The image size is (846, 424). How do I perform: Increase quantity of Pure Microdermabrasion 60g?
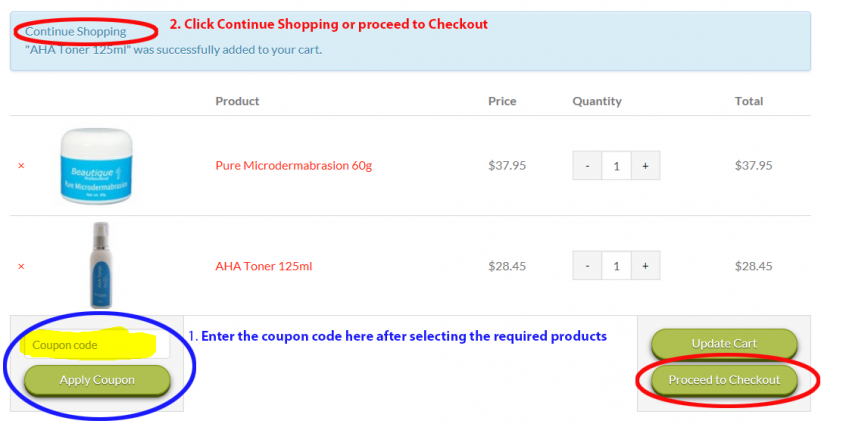click(645, 166)
